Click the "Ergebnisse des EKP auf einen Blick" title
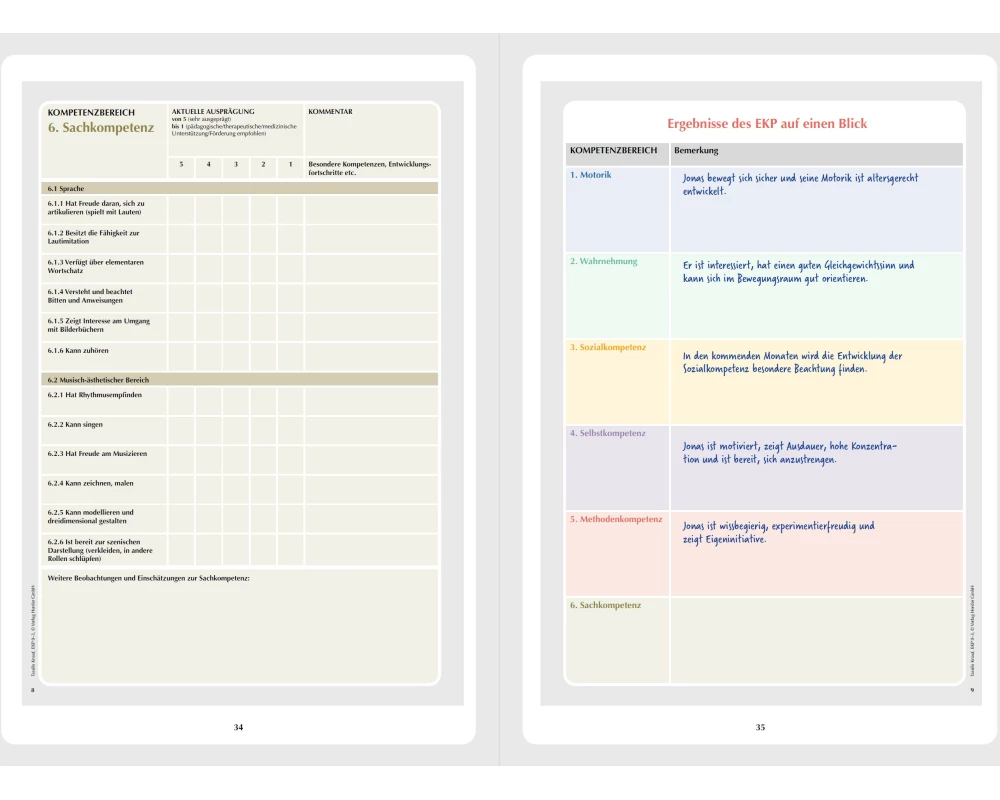 pos(767,123)
